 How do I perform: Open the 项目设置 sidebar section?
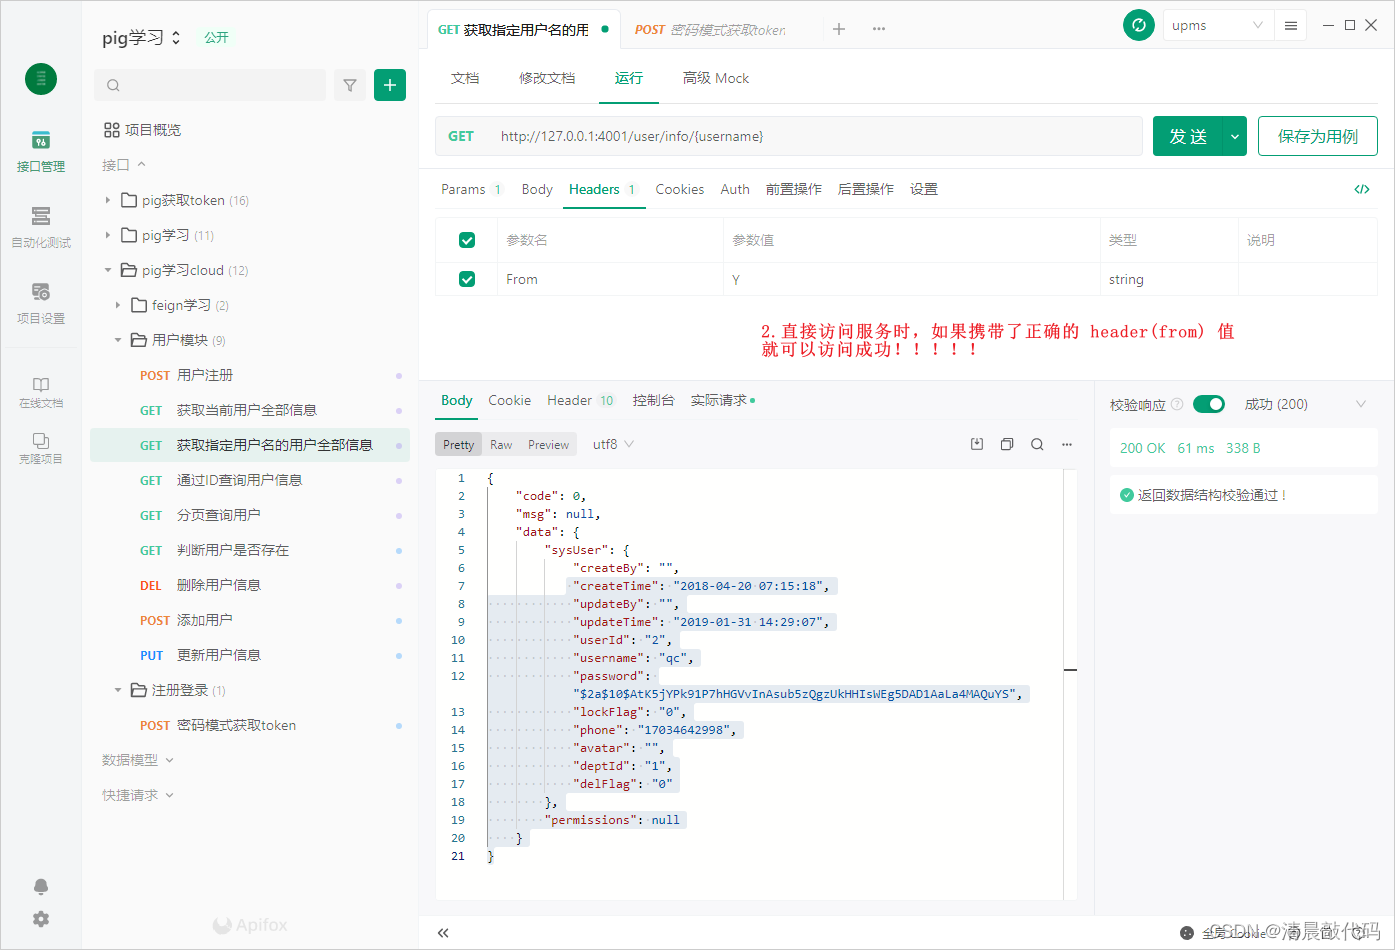click(41, 304)
